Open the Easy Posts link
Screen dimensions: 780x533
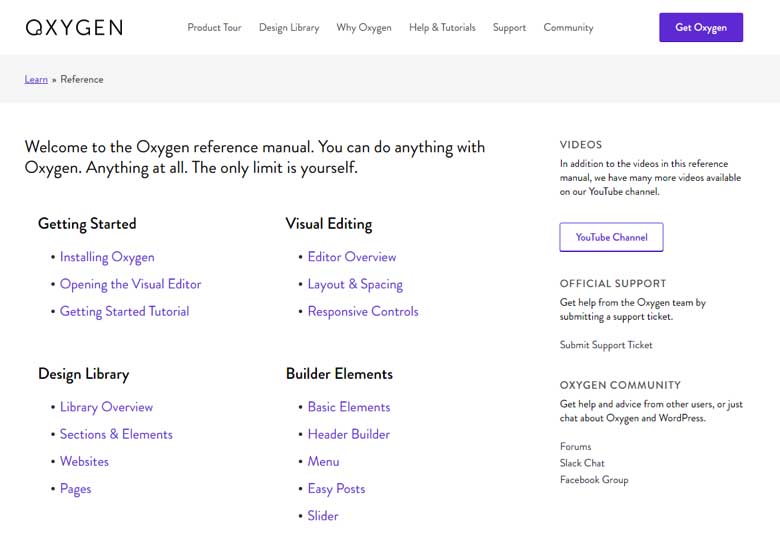click(x=336, y=489)
